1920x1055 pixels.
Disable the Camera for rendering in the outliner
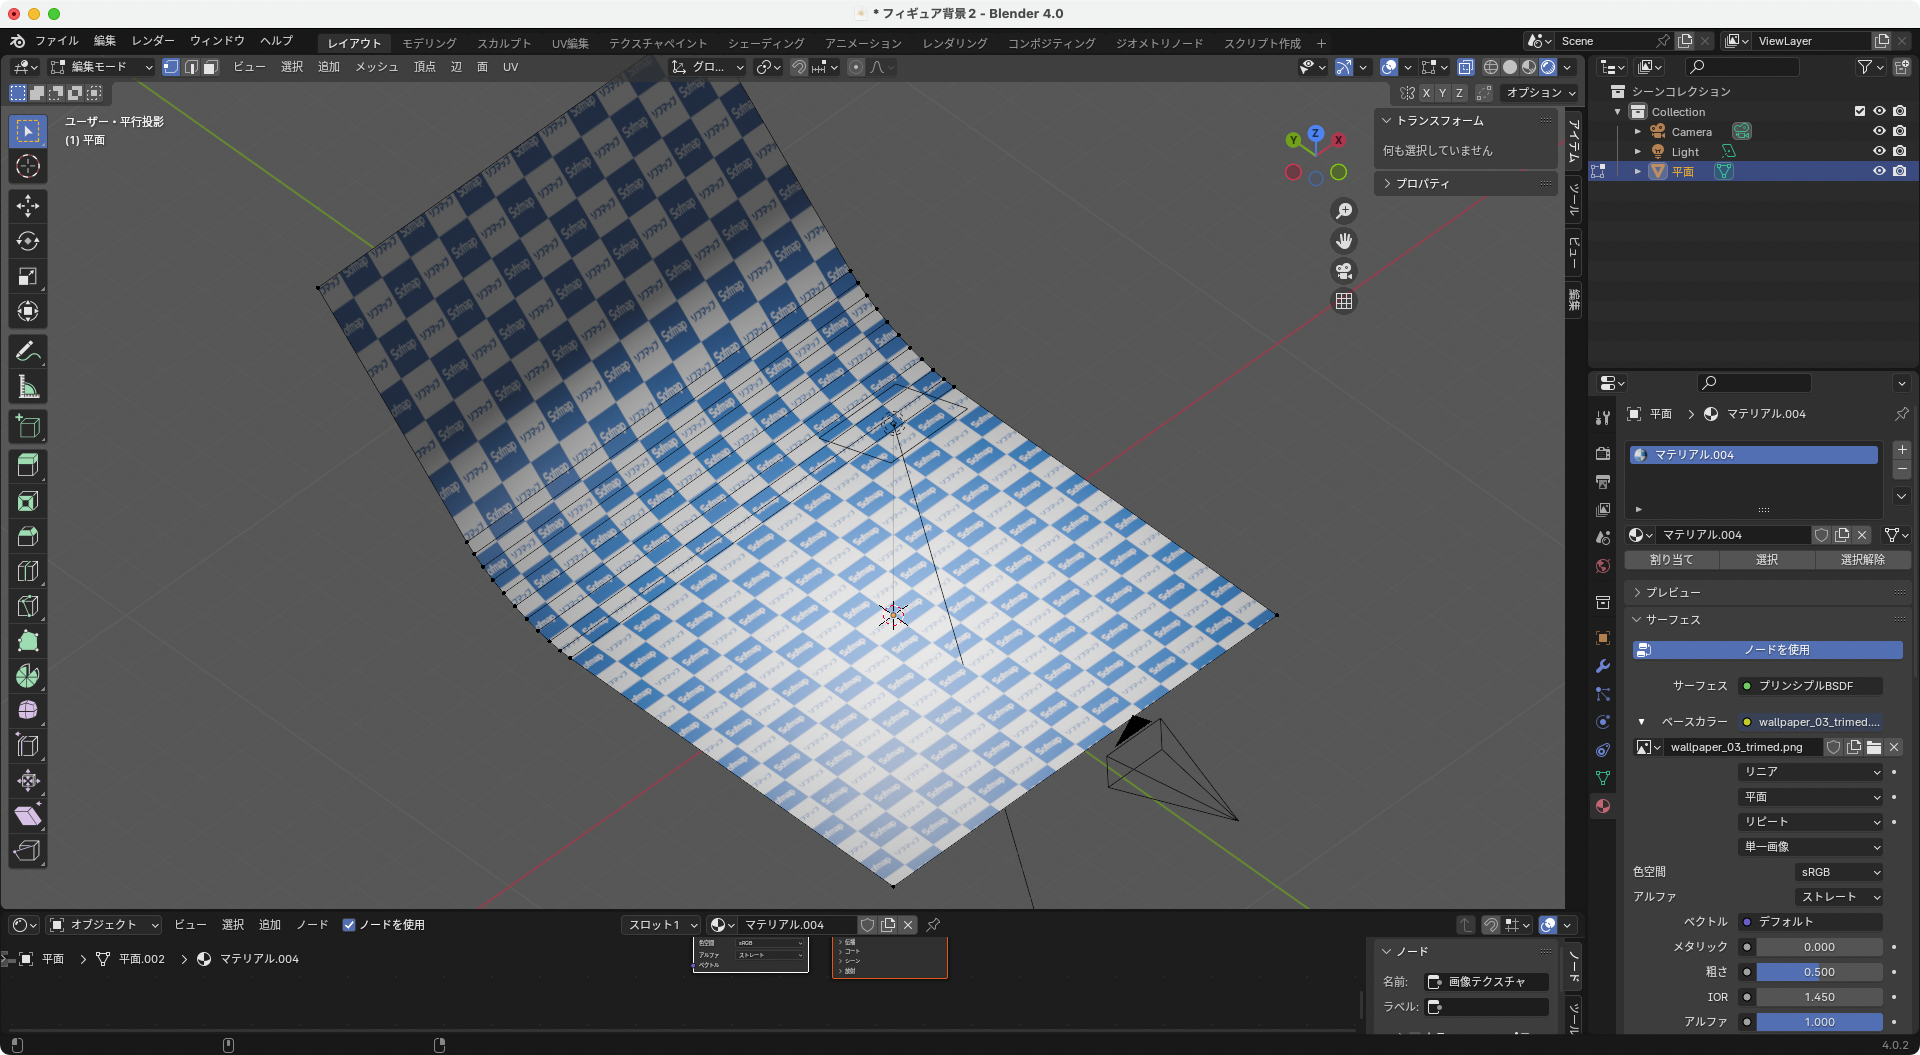pos(1899,131)
